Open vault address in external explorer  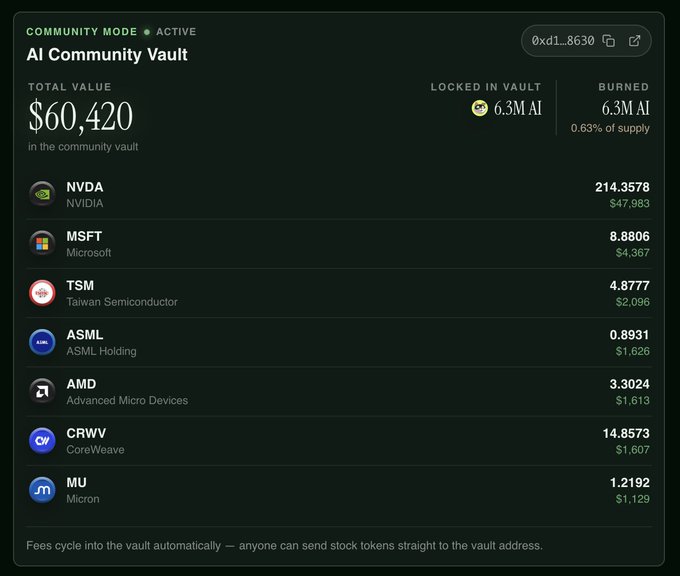pyautogui.click(x=634, y=41)
